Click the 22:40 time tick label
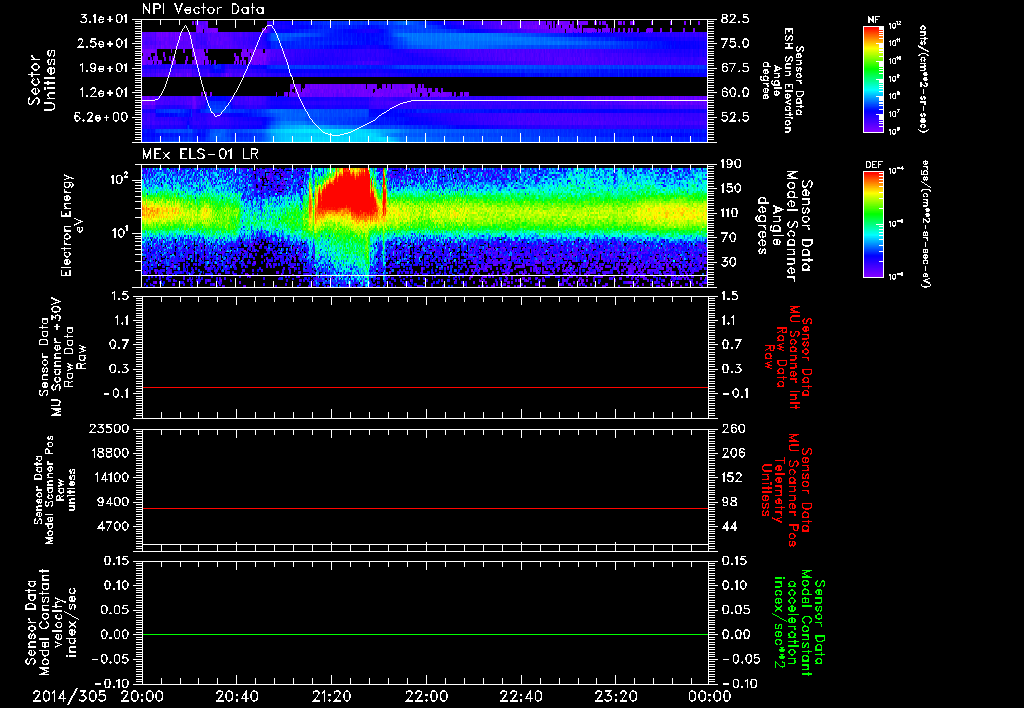1024x708 pixels. point(521,696)
